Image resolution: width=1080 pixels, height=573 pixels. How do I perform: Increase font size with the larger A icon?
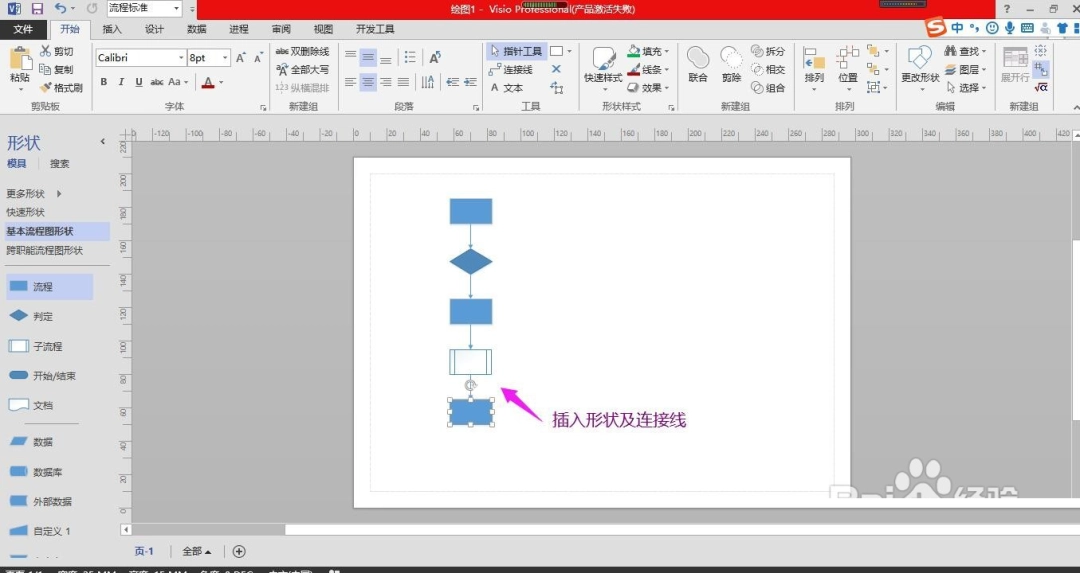pyautogui.click(x=240, y=58)
